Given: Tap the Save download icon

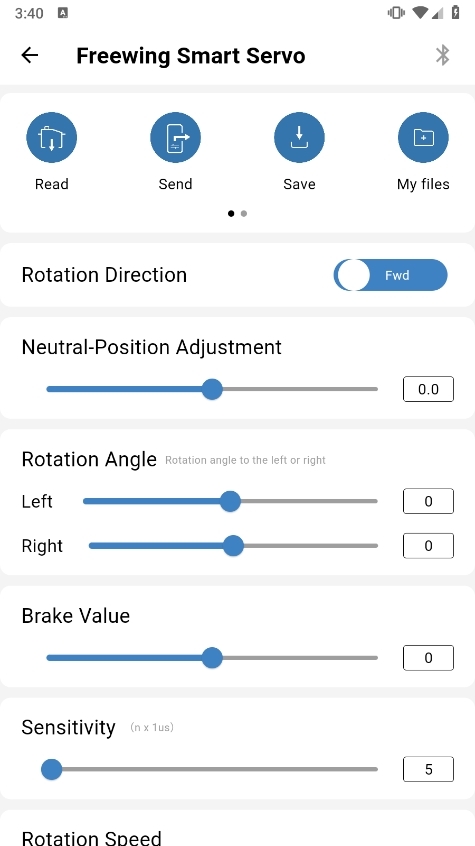Looking at the screenshot, I should tap(299, 138).
